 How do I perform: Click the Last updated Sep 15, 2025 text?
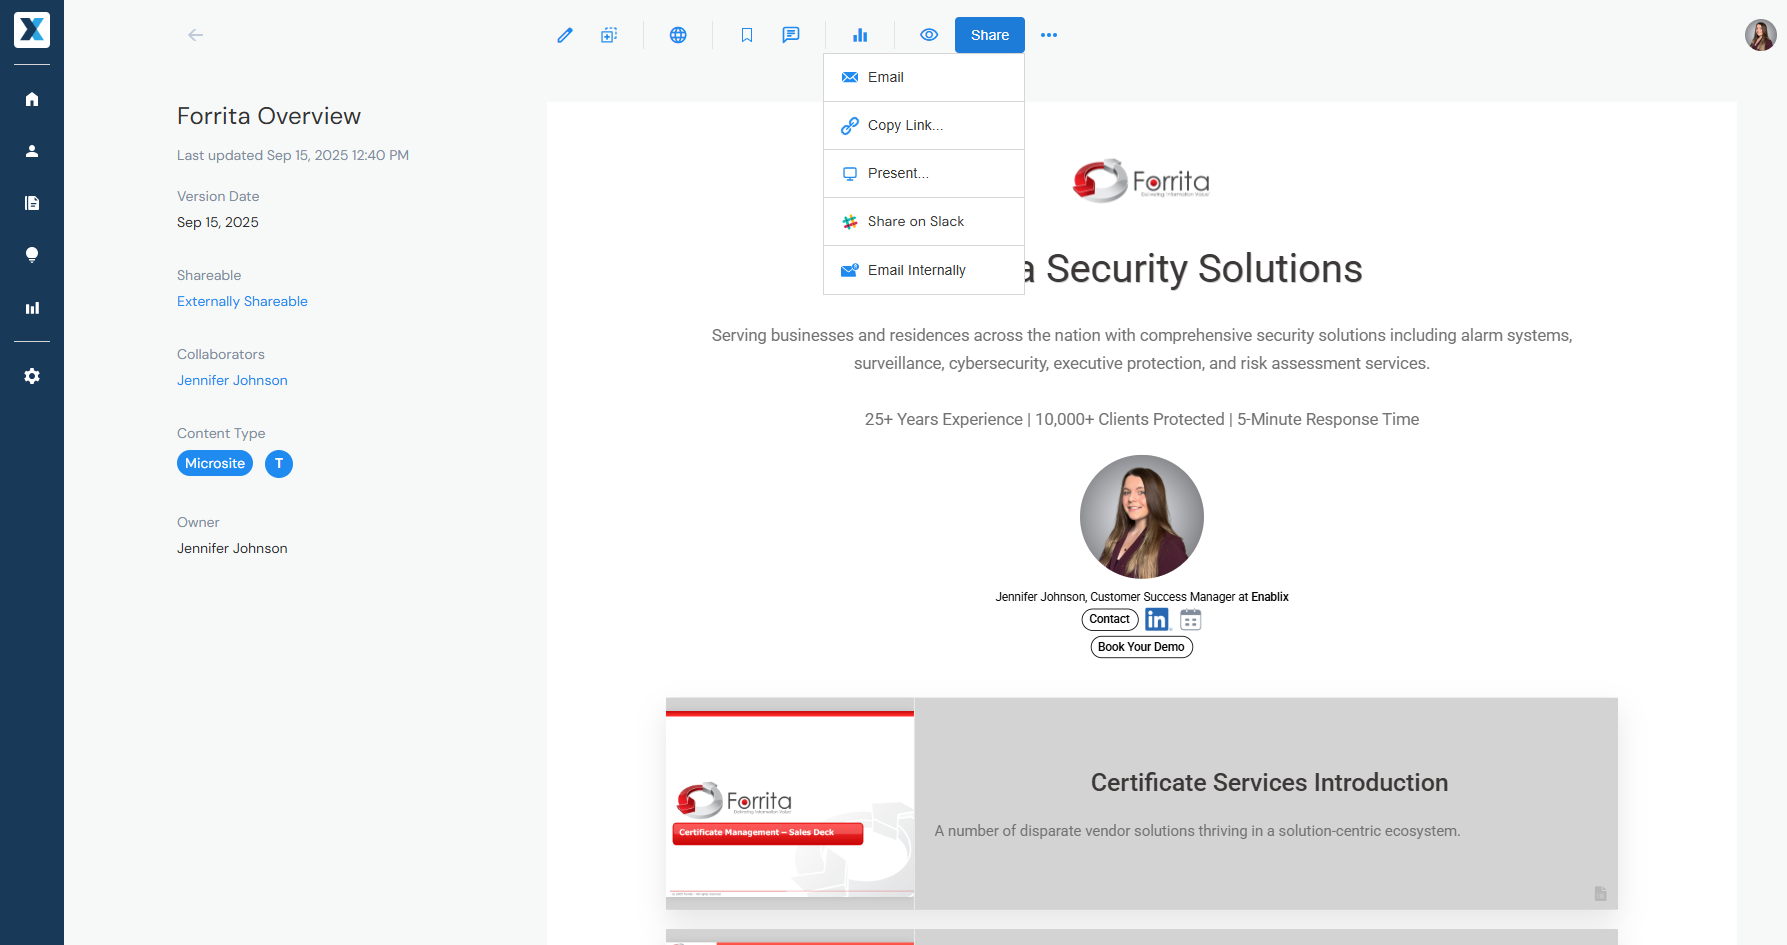[x=293, y=155]
